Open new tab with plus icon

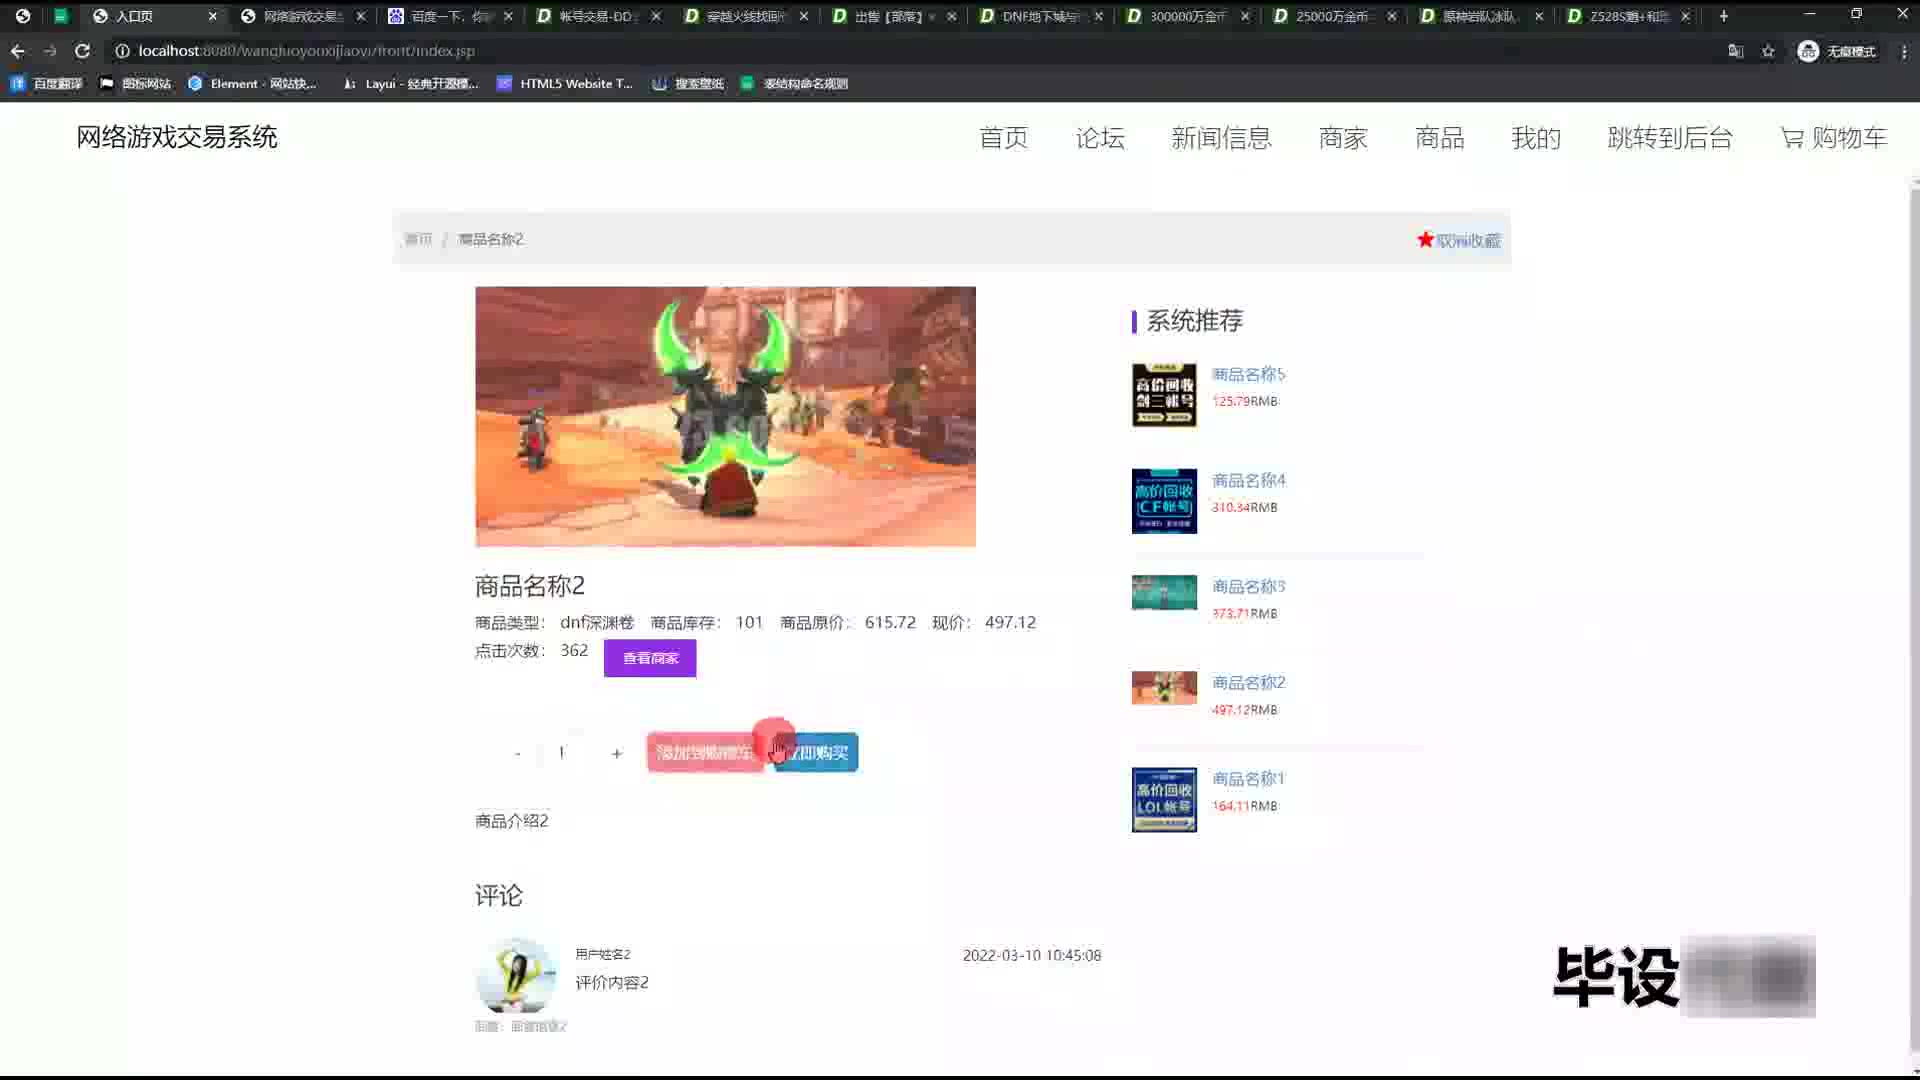1723,16
